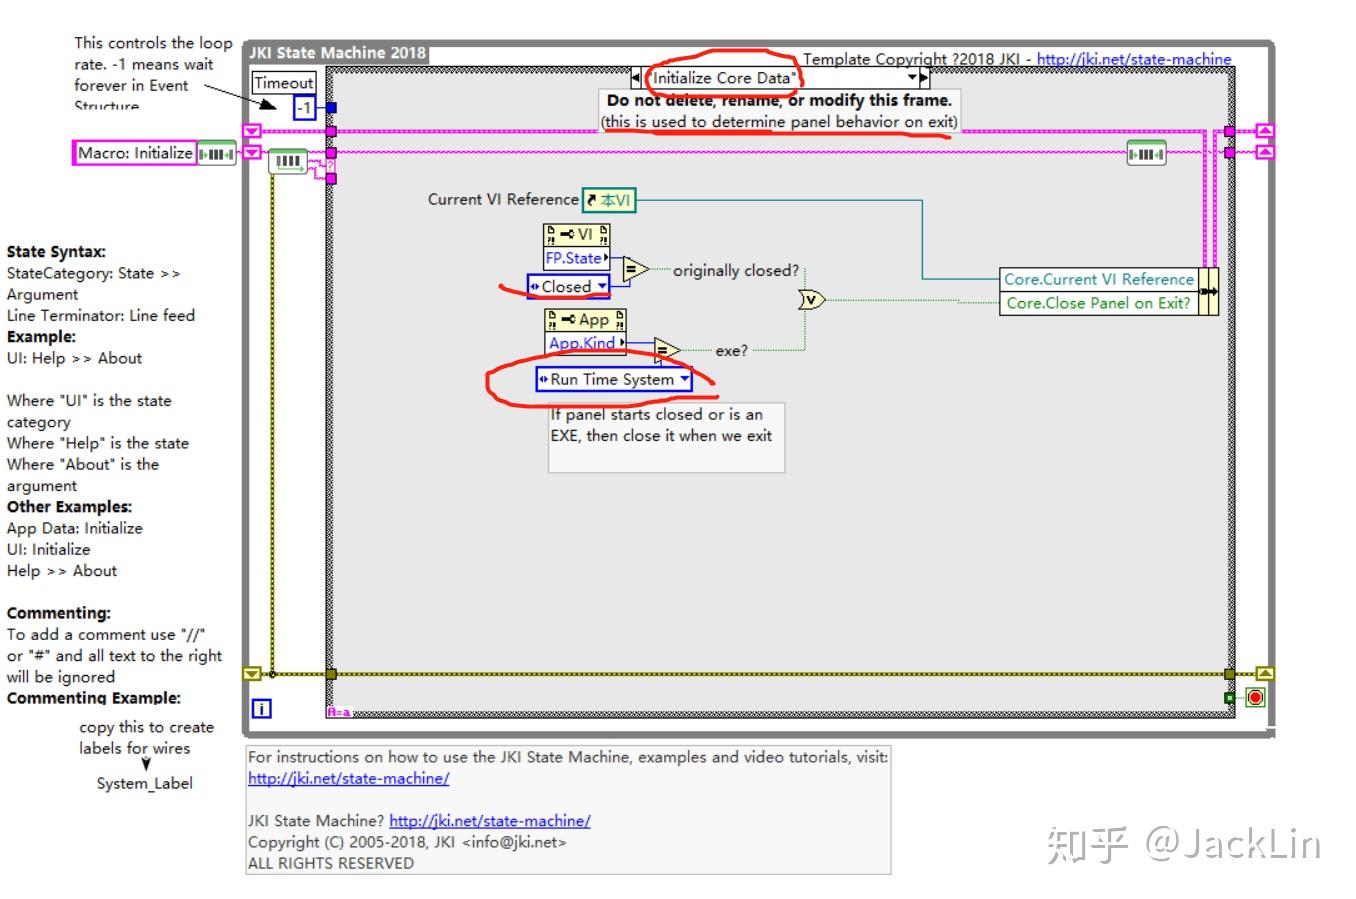The image size is (1356, 899).
Task: Click the Parse State Queue subVI icon
Action: 288,161
